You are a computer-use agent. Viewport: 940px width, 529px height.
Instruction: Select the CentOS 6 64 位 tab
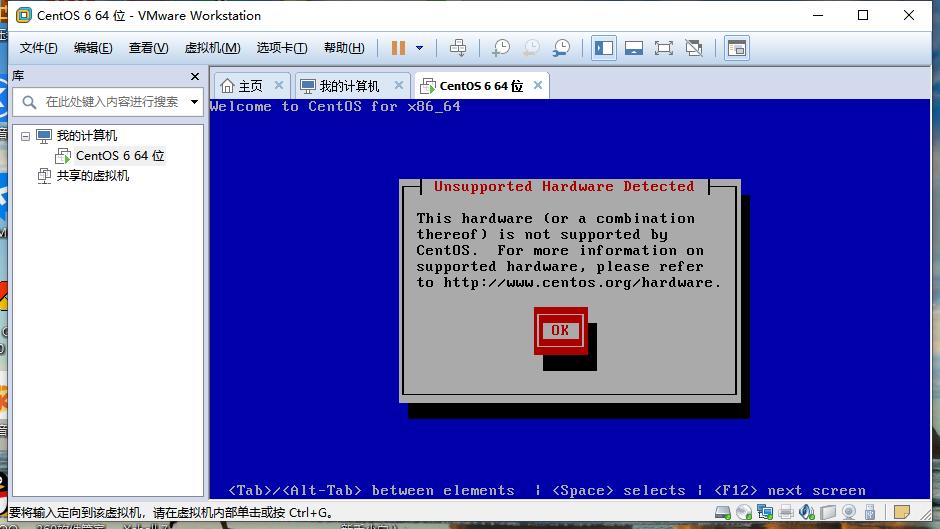coord(481,86)
